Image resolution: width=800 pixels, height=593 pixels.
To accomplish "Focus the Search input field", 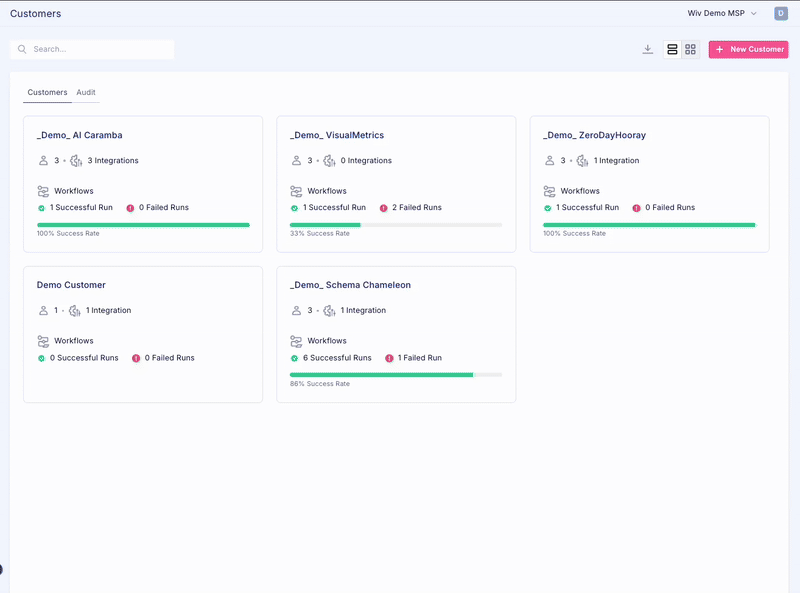I will (100, 49).
